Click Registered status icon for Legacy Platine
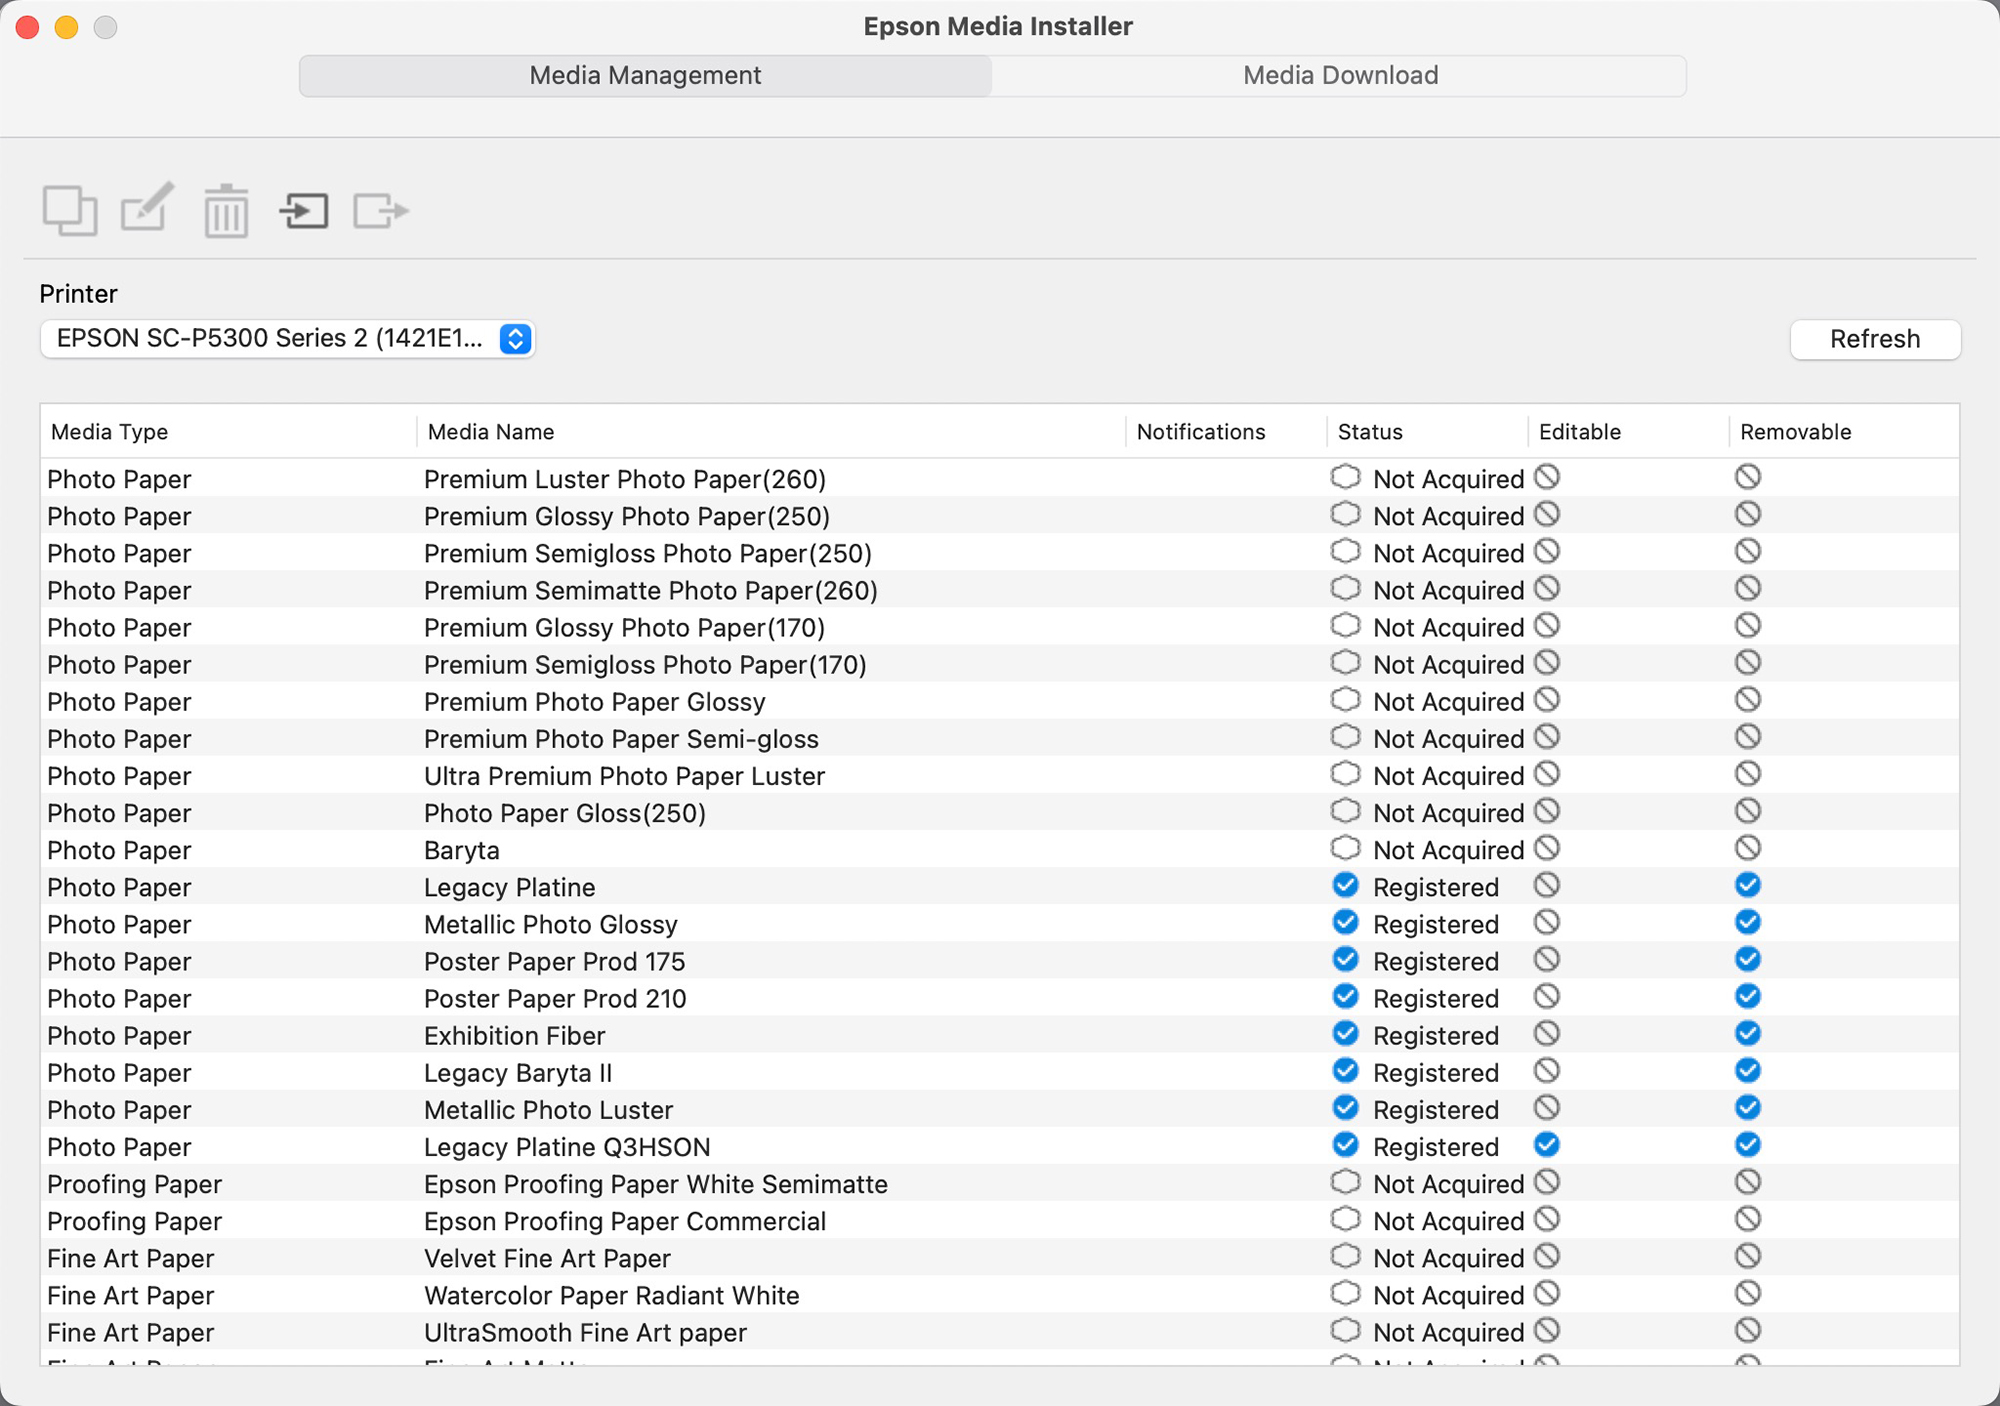 point(1346,885)
